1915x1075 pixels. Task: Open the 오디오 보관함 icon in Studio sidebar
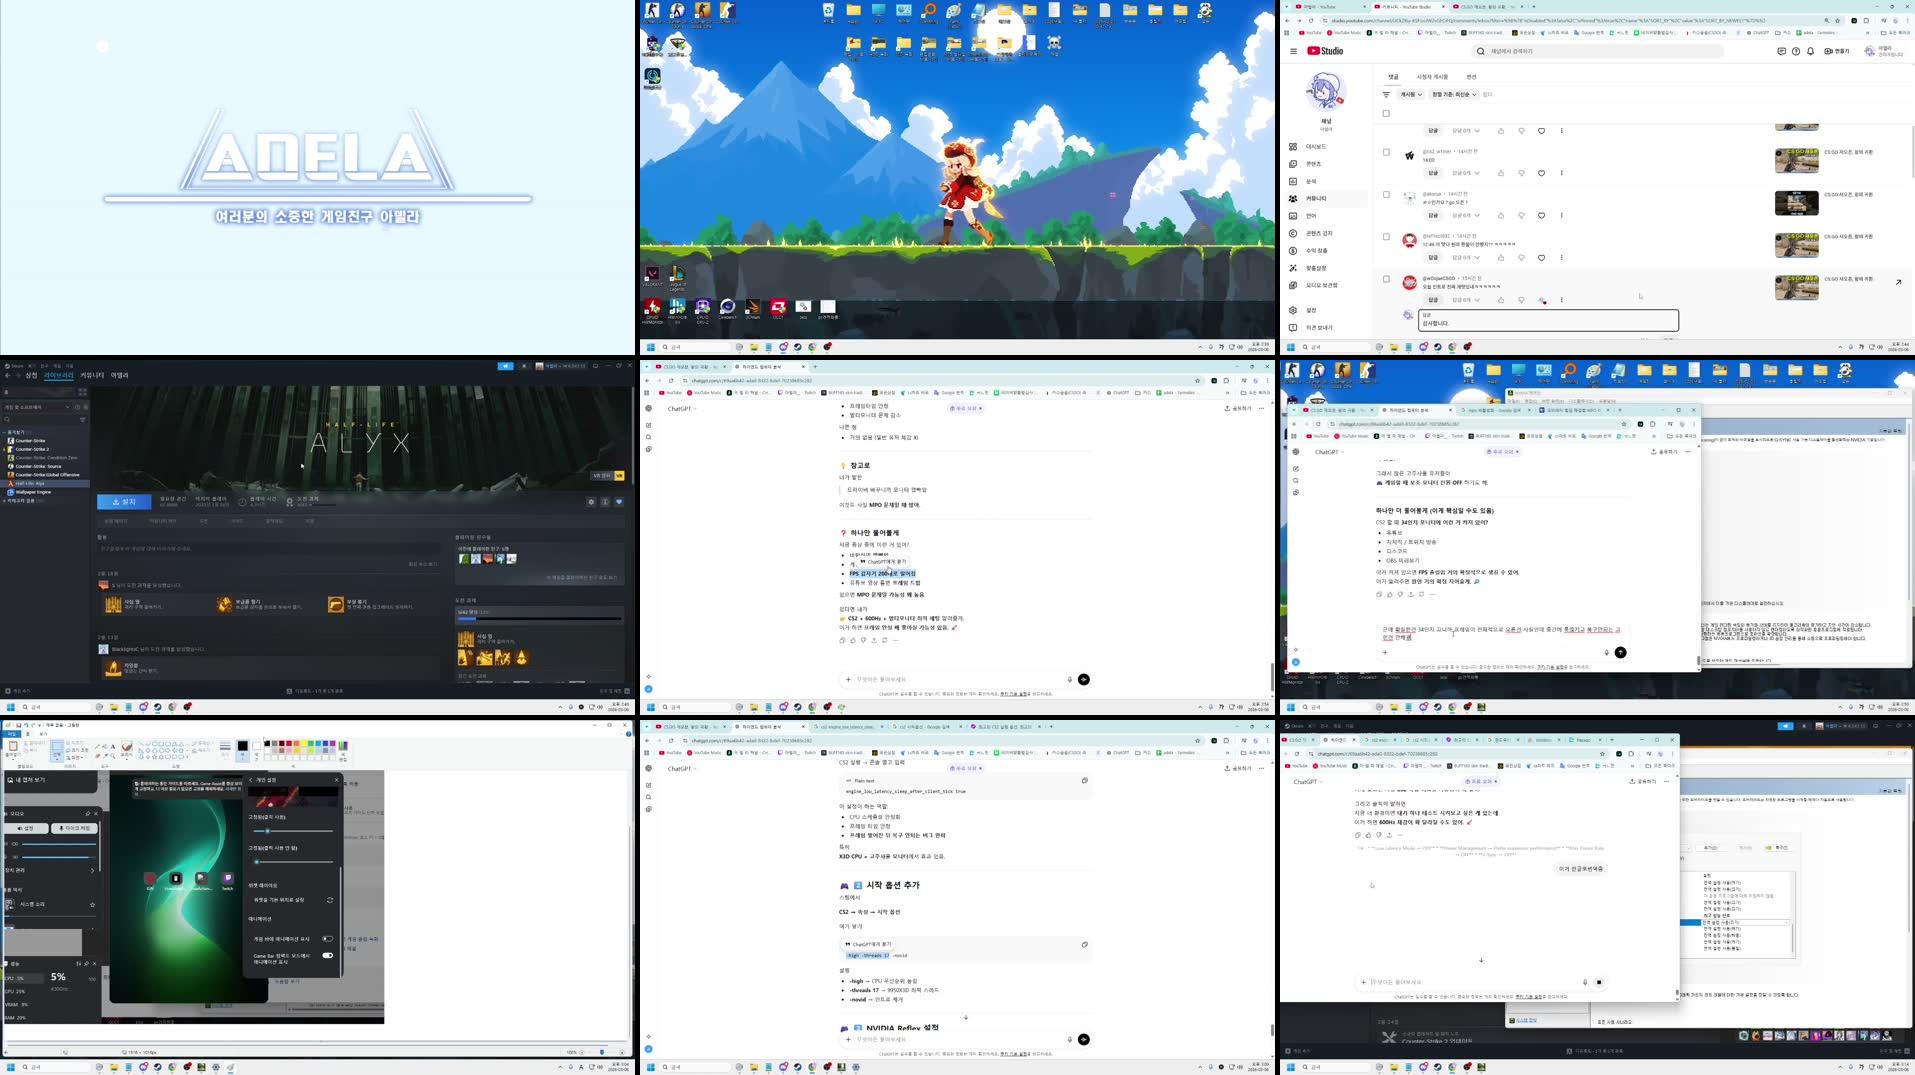1293,285
